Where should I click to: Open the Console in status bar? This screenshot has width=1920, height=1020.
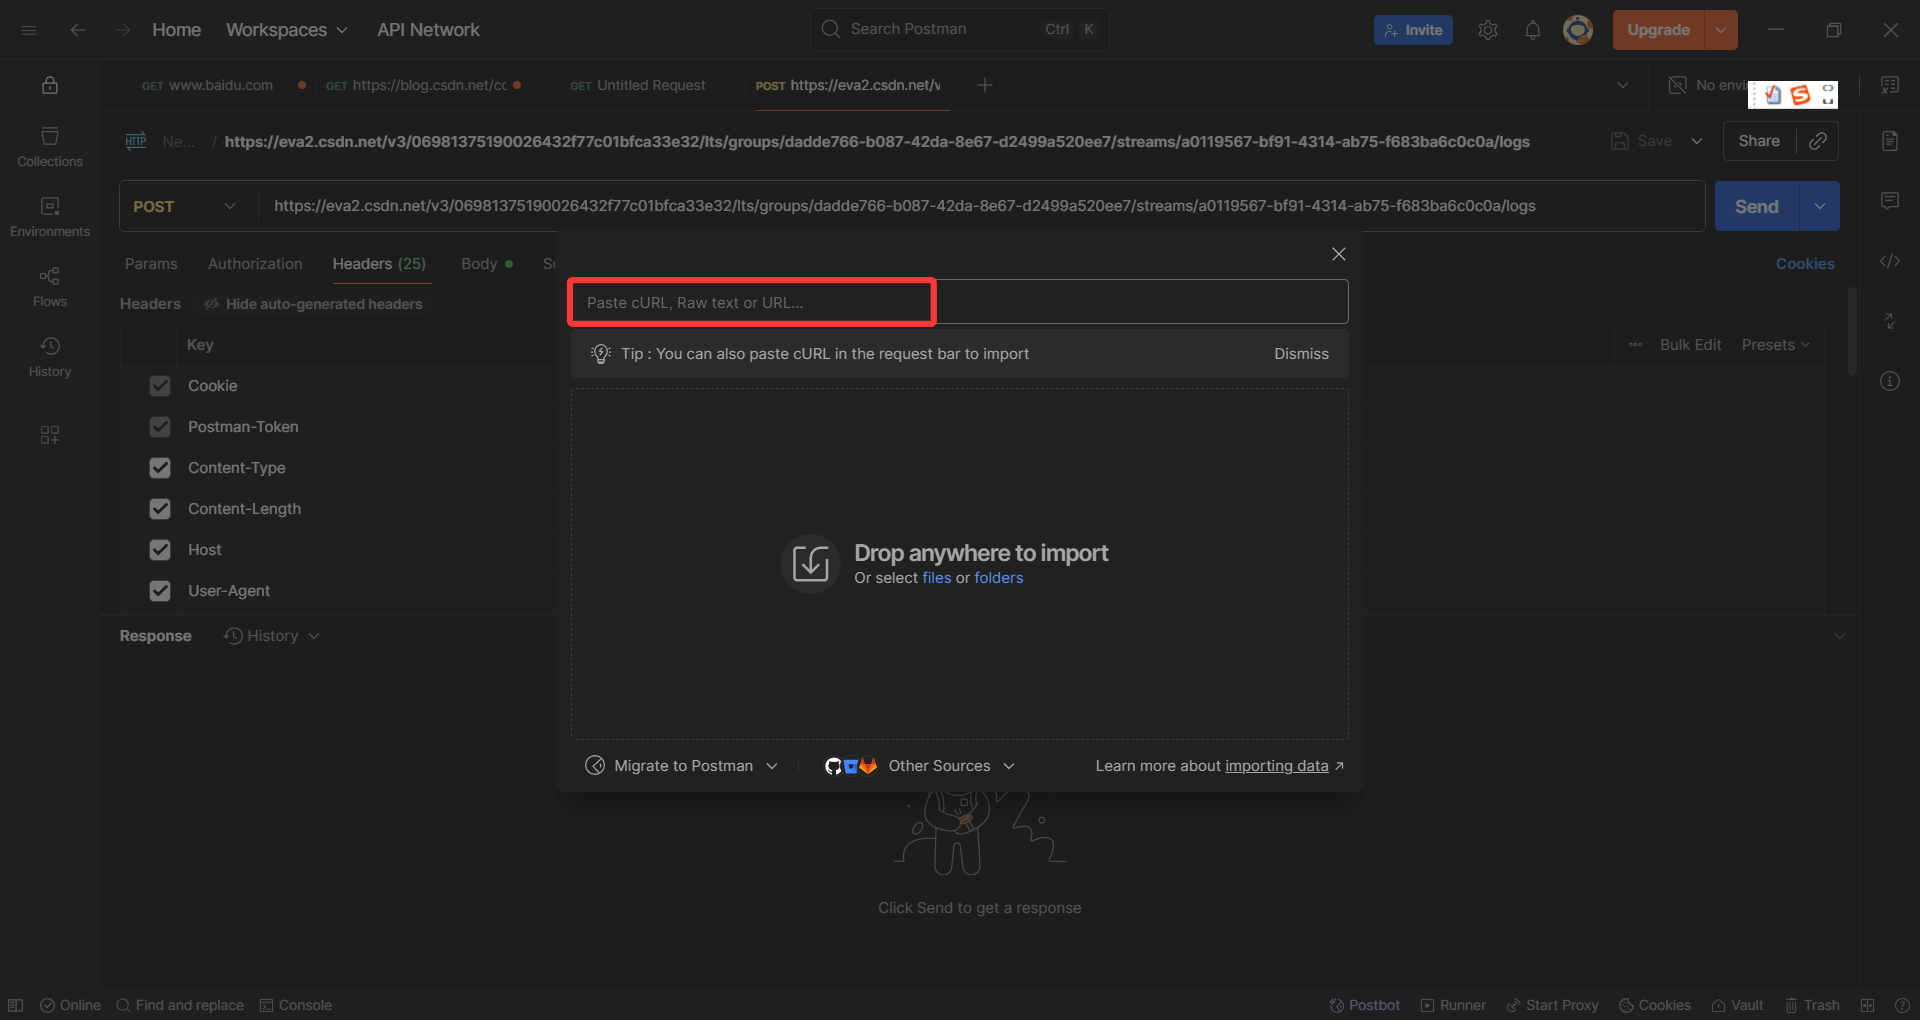pos(296,1005)
